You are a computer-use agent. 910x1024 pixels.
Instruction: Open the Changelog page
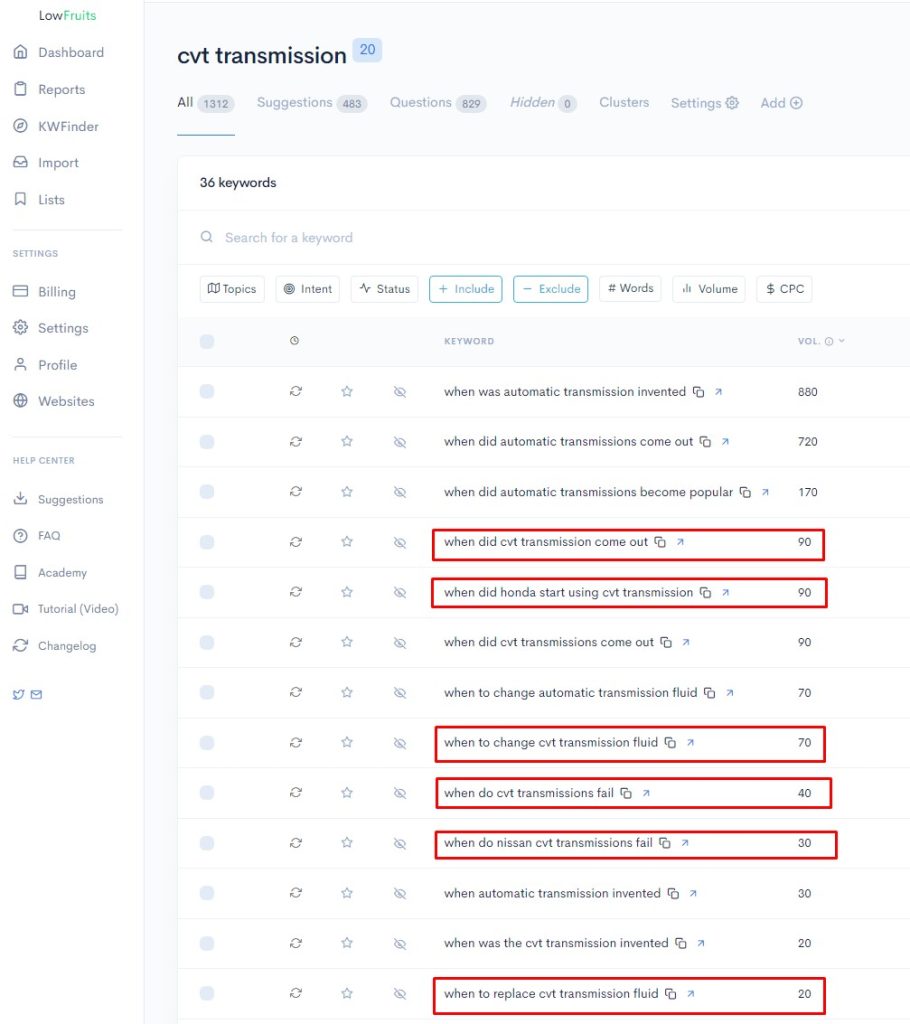55,646
